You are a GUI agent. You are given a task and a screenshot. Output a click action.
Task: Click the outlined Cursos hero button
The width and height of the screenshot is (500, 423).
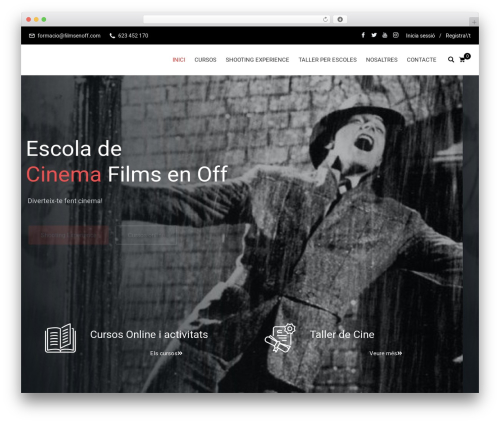tap(146, 235)
